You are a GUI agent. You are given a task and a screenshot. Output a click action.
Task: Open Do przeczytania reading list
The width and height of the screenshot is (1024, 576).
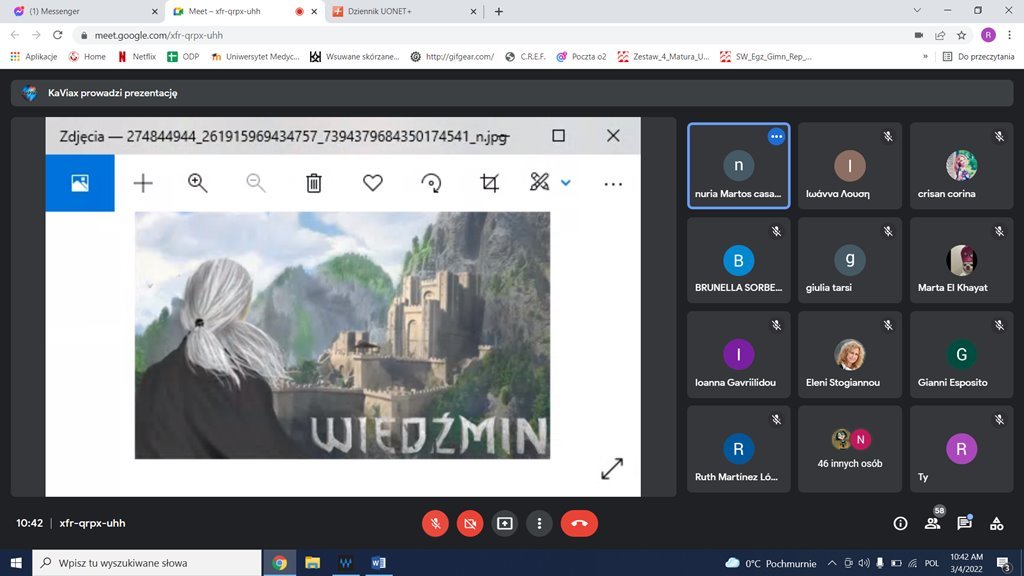point(978,57)
